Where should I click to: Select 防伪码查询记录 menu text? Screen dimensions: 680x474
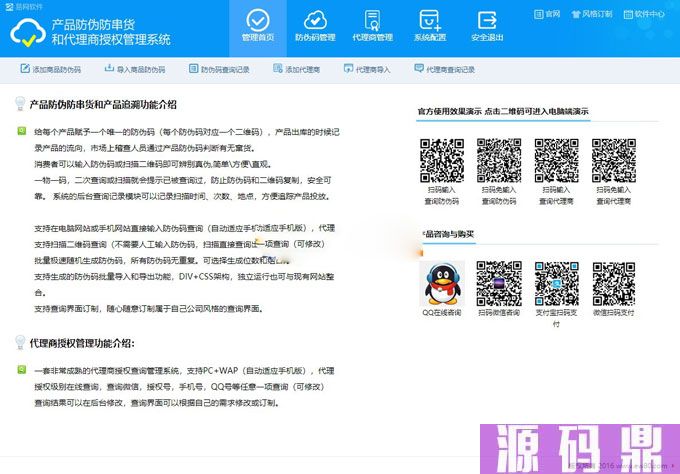tap(225, 69)
